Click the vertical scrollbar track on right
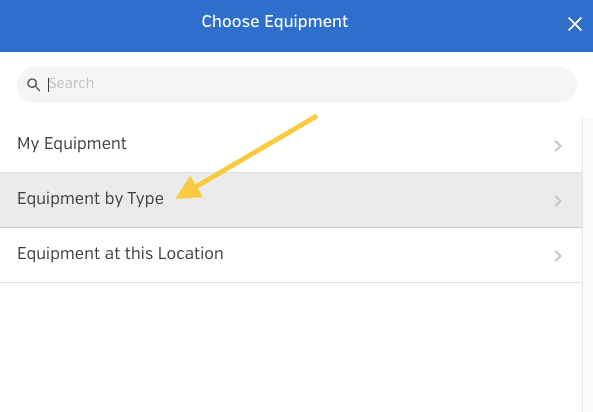The image size is (593, 412). pyautogui.click(x=588, y=265)
